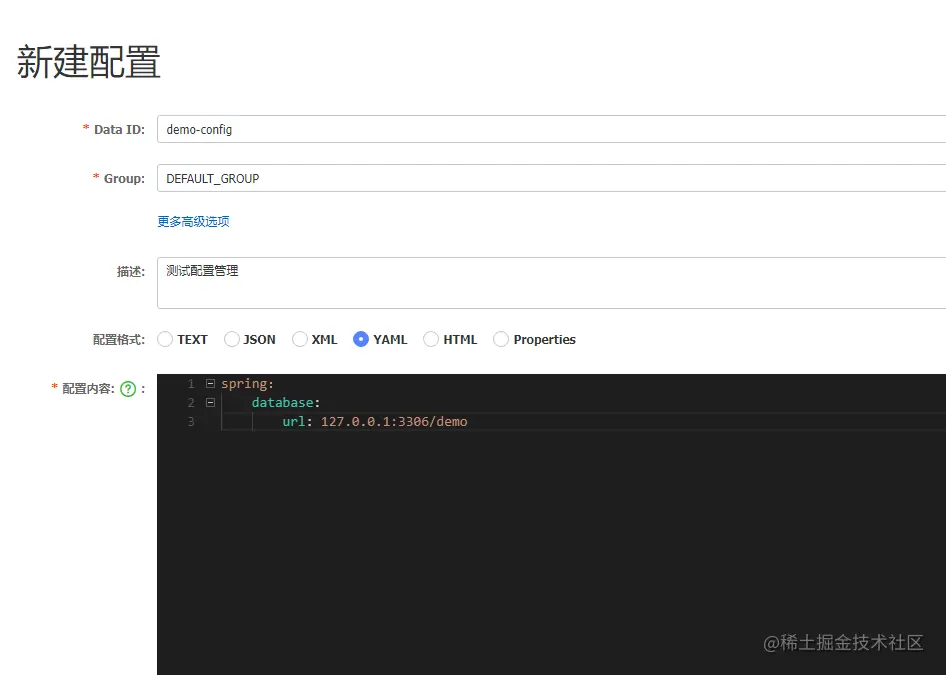Collapse the spring: fold marker on line 1

tap(210, 384)
